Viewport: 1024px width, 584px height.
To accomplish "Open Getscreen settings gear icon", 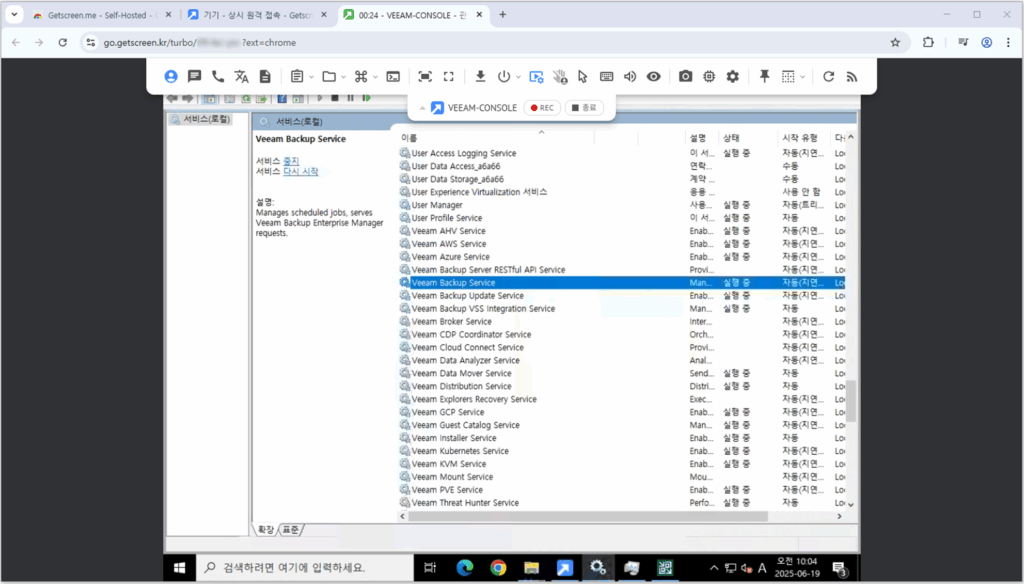I will 733,76.
